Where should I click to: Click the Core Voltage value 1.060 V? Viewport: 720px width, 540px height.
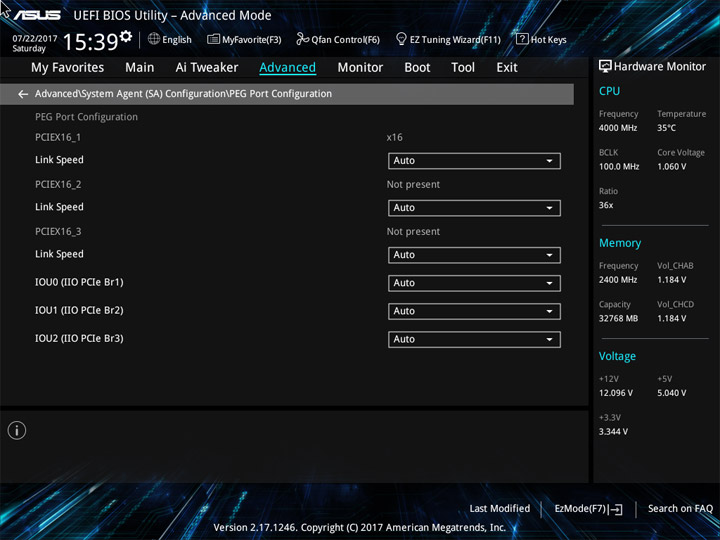[672, 167]
